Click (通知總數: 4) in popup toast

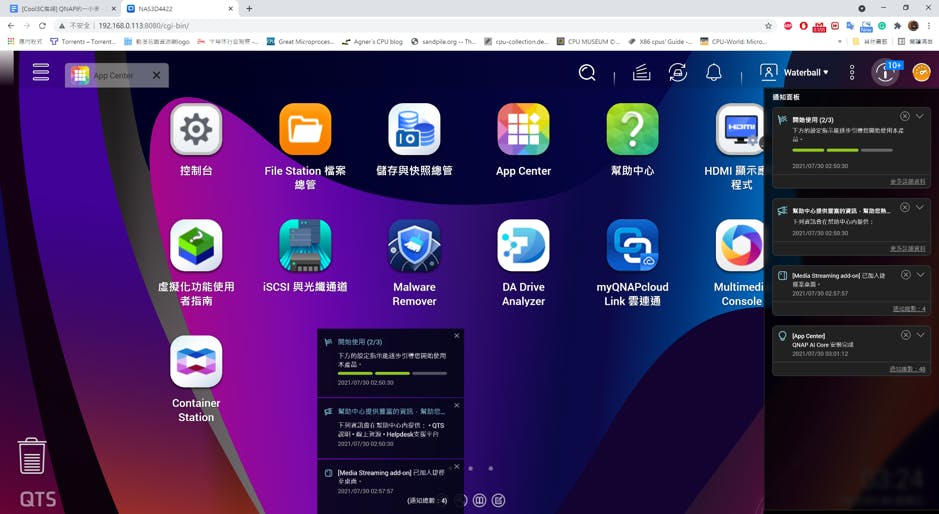tap(427, 501)
